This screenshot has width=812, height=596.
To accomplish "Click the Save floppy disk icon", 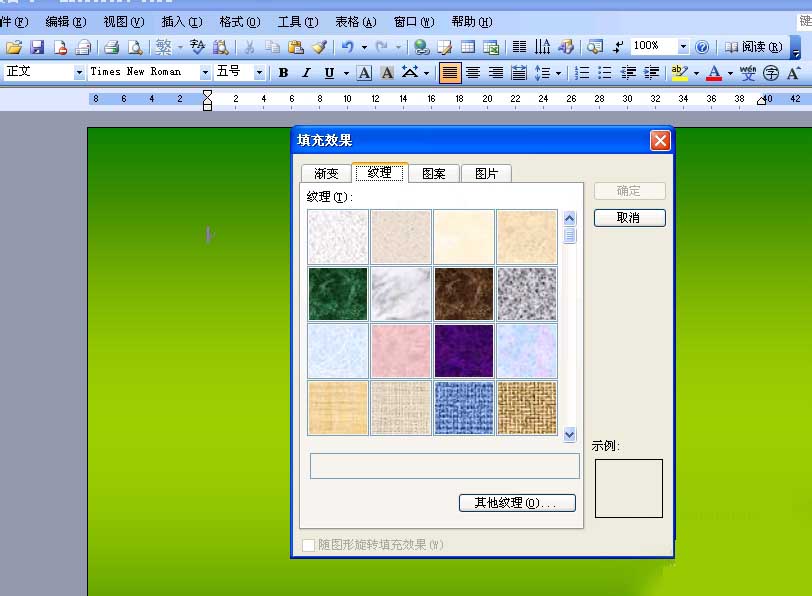I will click(x=37, y=47).
